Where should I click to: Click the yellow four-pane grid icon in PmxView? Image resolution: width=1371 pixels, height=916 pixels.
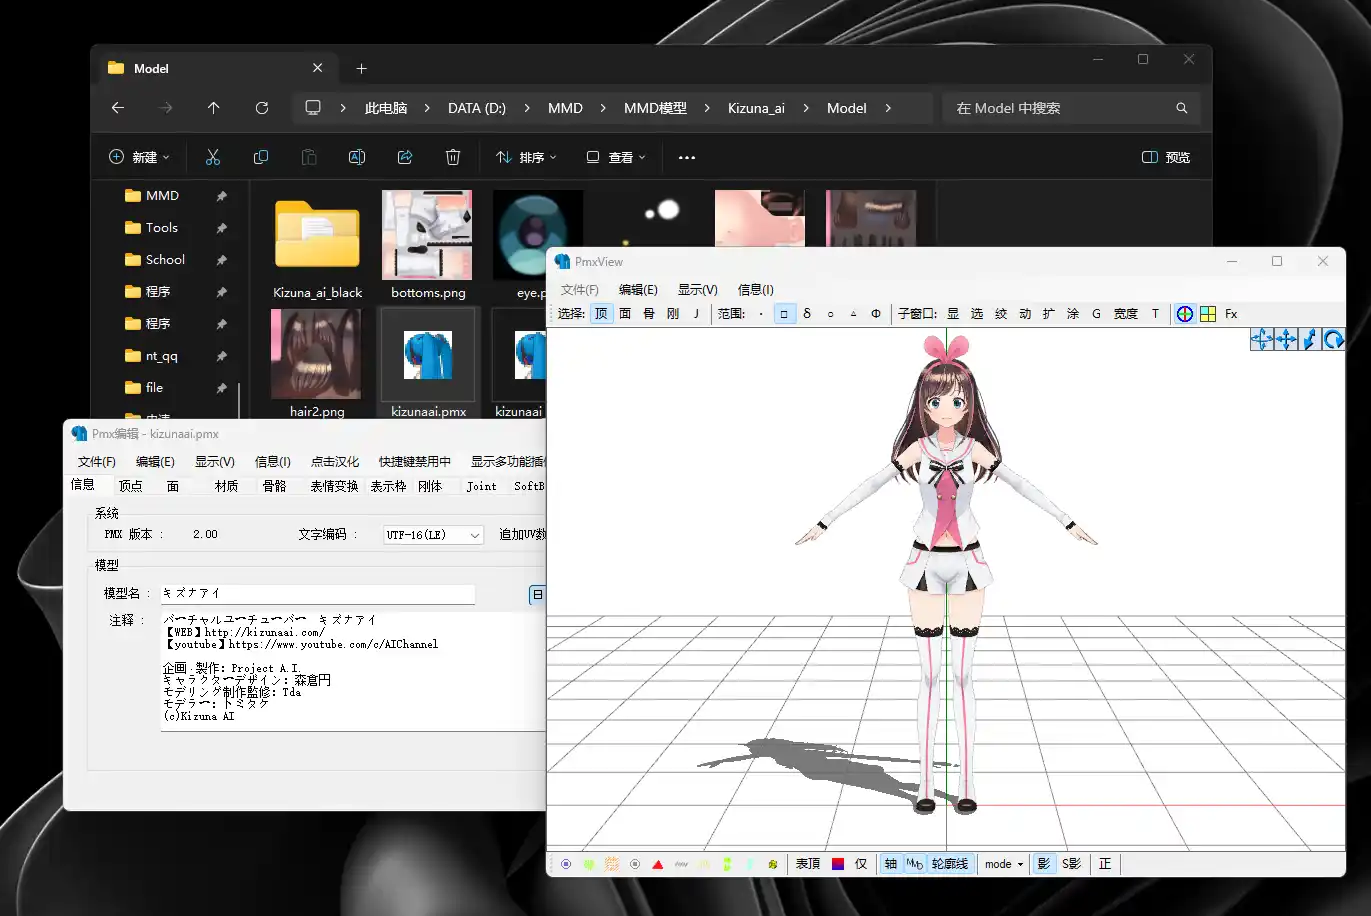click(1208, 314)
